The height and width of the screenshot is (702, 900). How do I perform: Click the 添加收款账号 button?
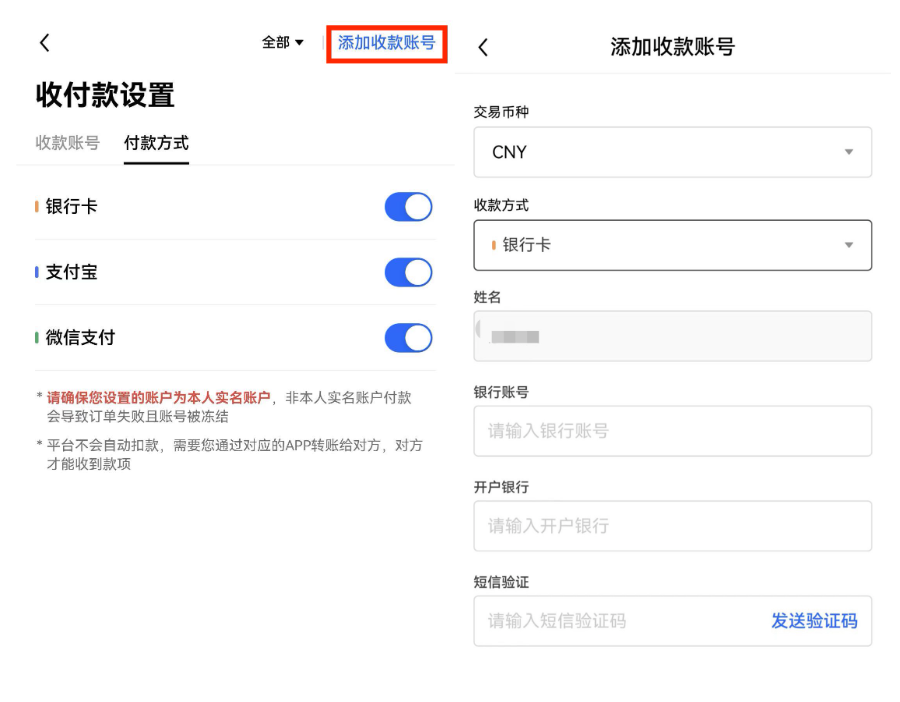(x=386, y=44)
